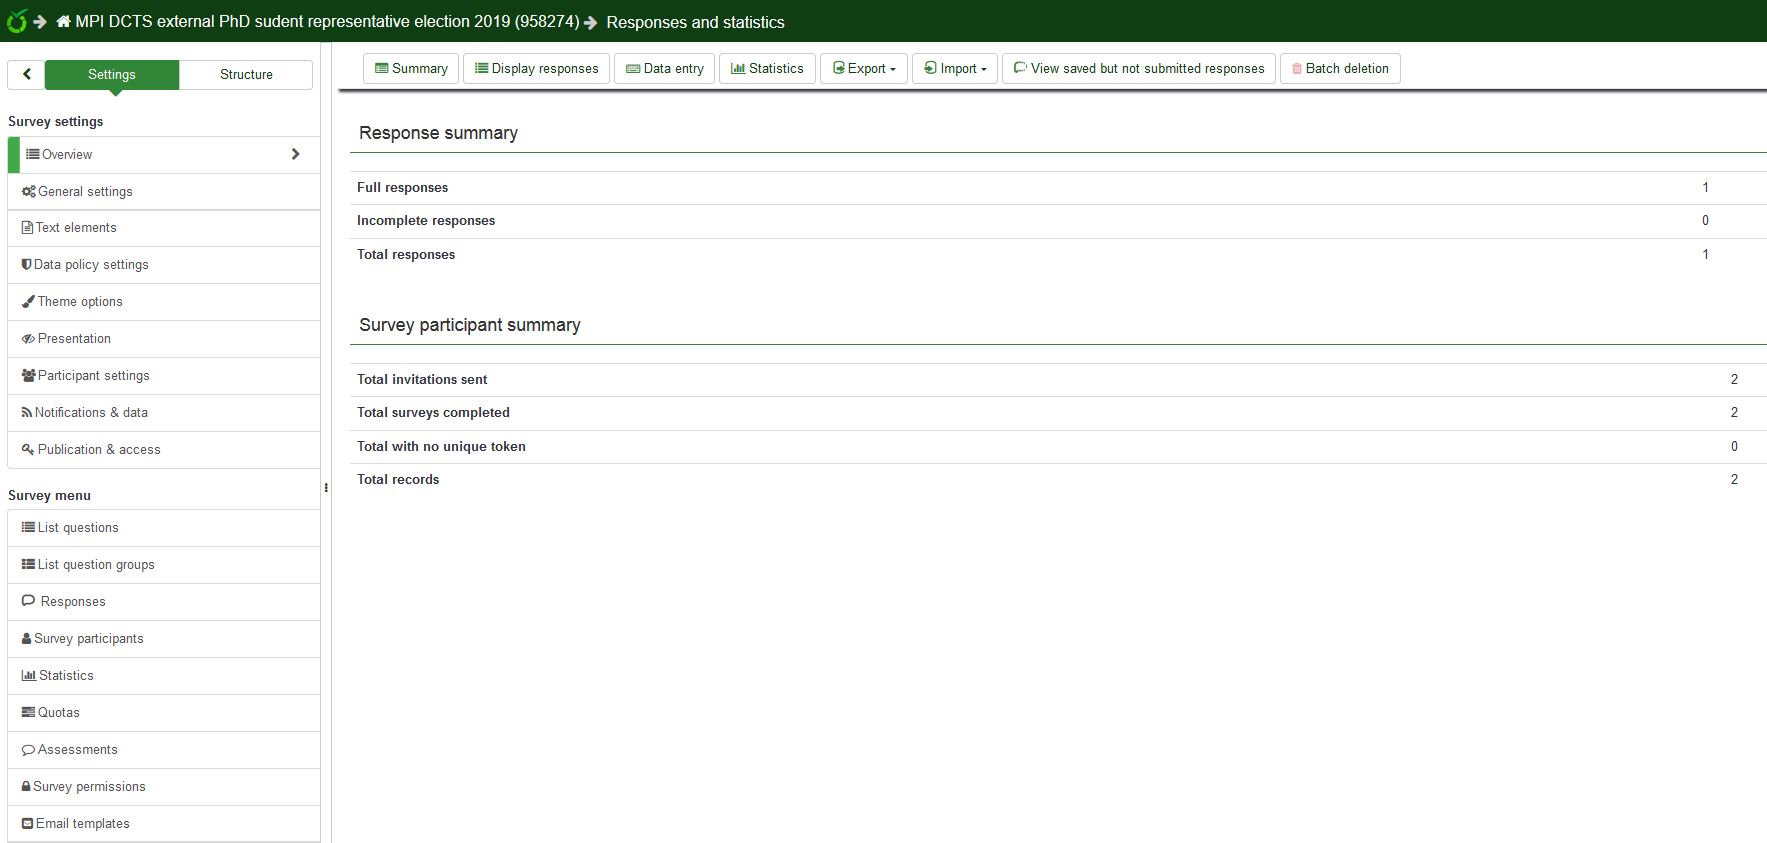The width and height of the screenshot is (1767, 843).
Task: Click the Data policy shield icon
Action: [27, 264]
